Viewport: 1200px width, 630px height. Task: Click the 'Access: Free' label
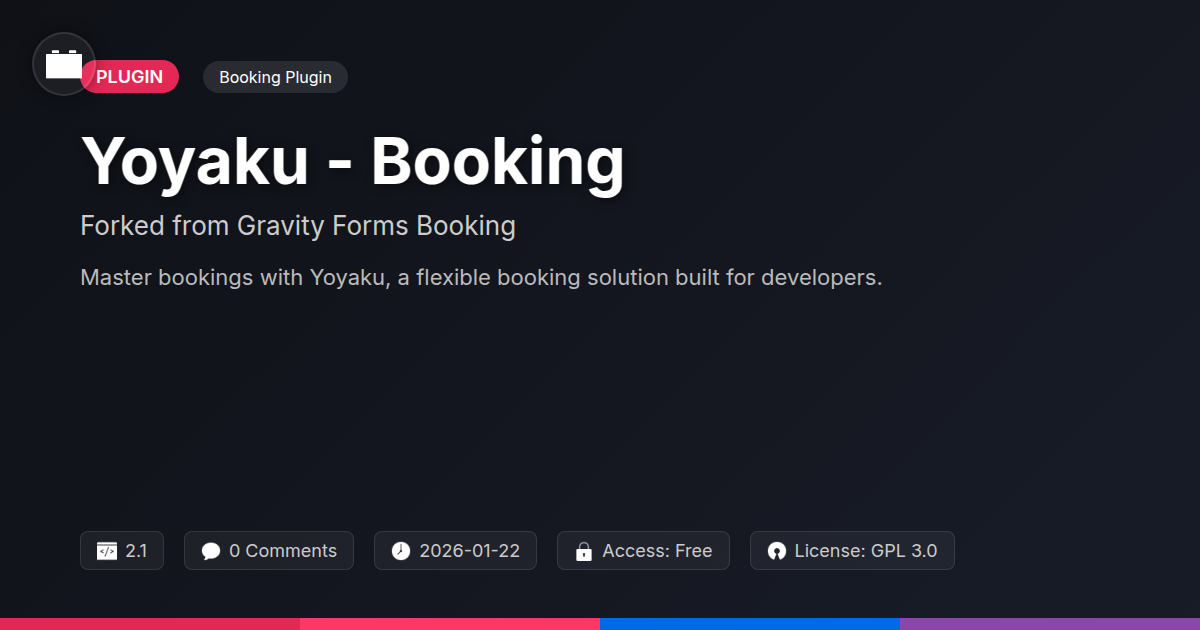(x=657, y=551)
